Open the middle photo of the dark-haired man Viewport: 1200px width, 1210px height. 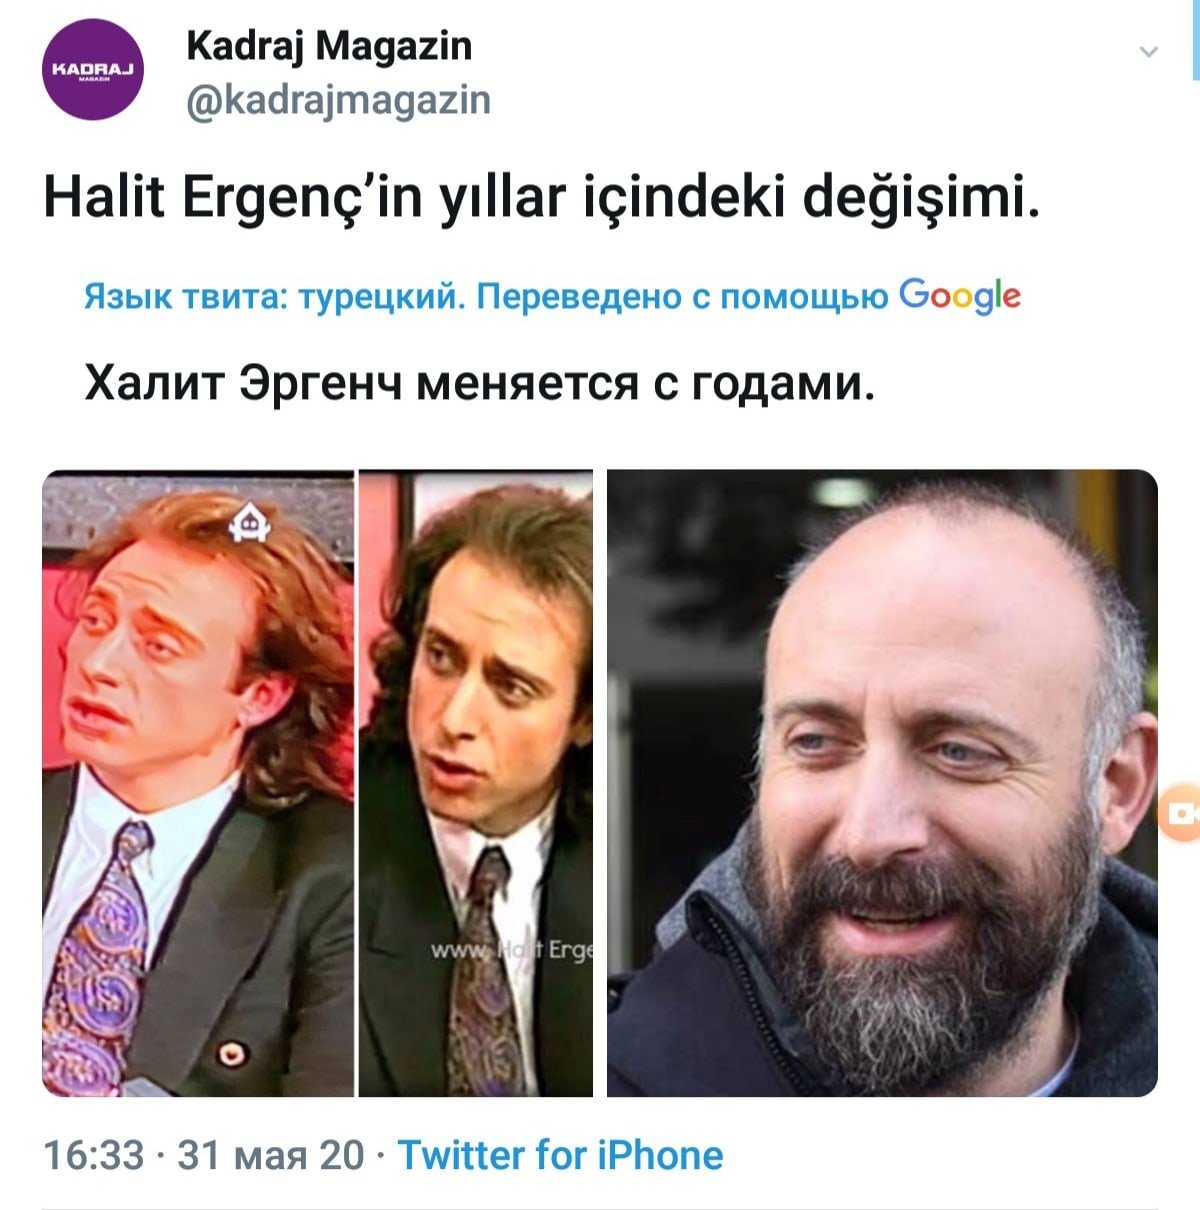pyautogui.click(x=476, y=783)
